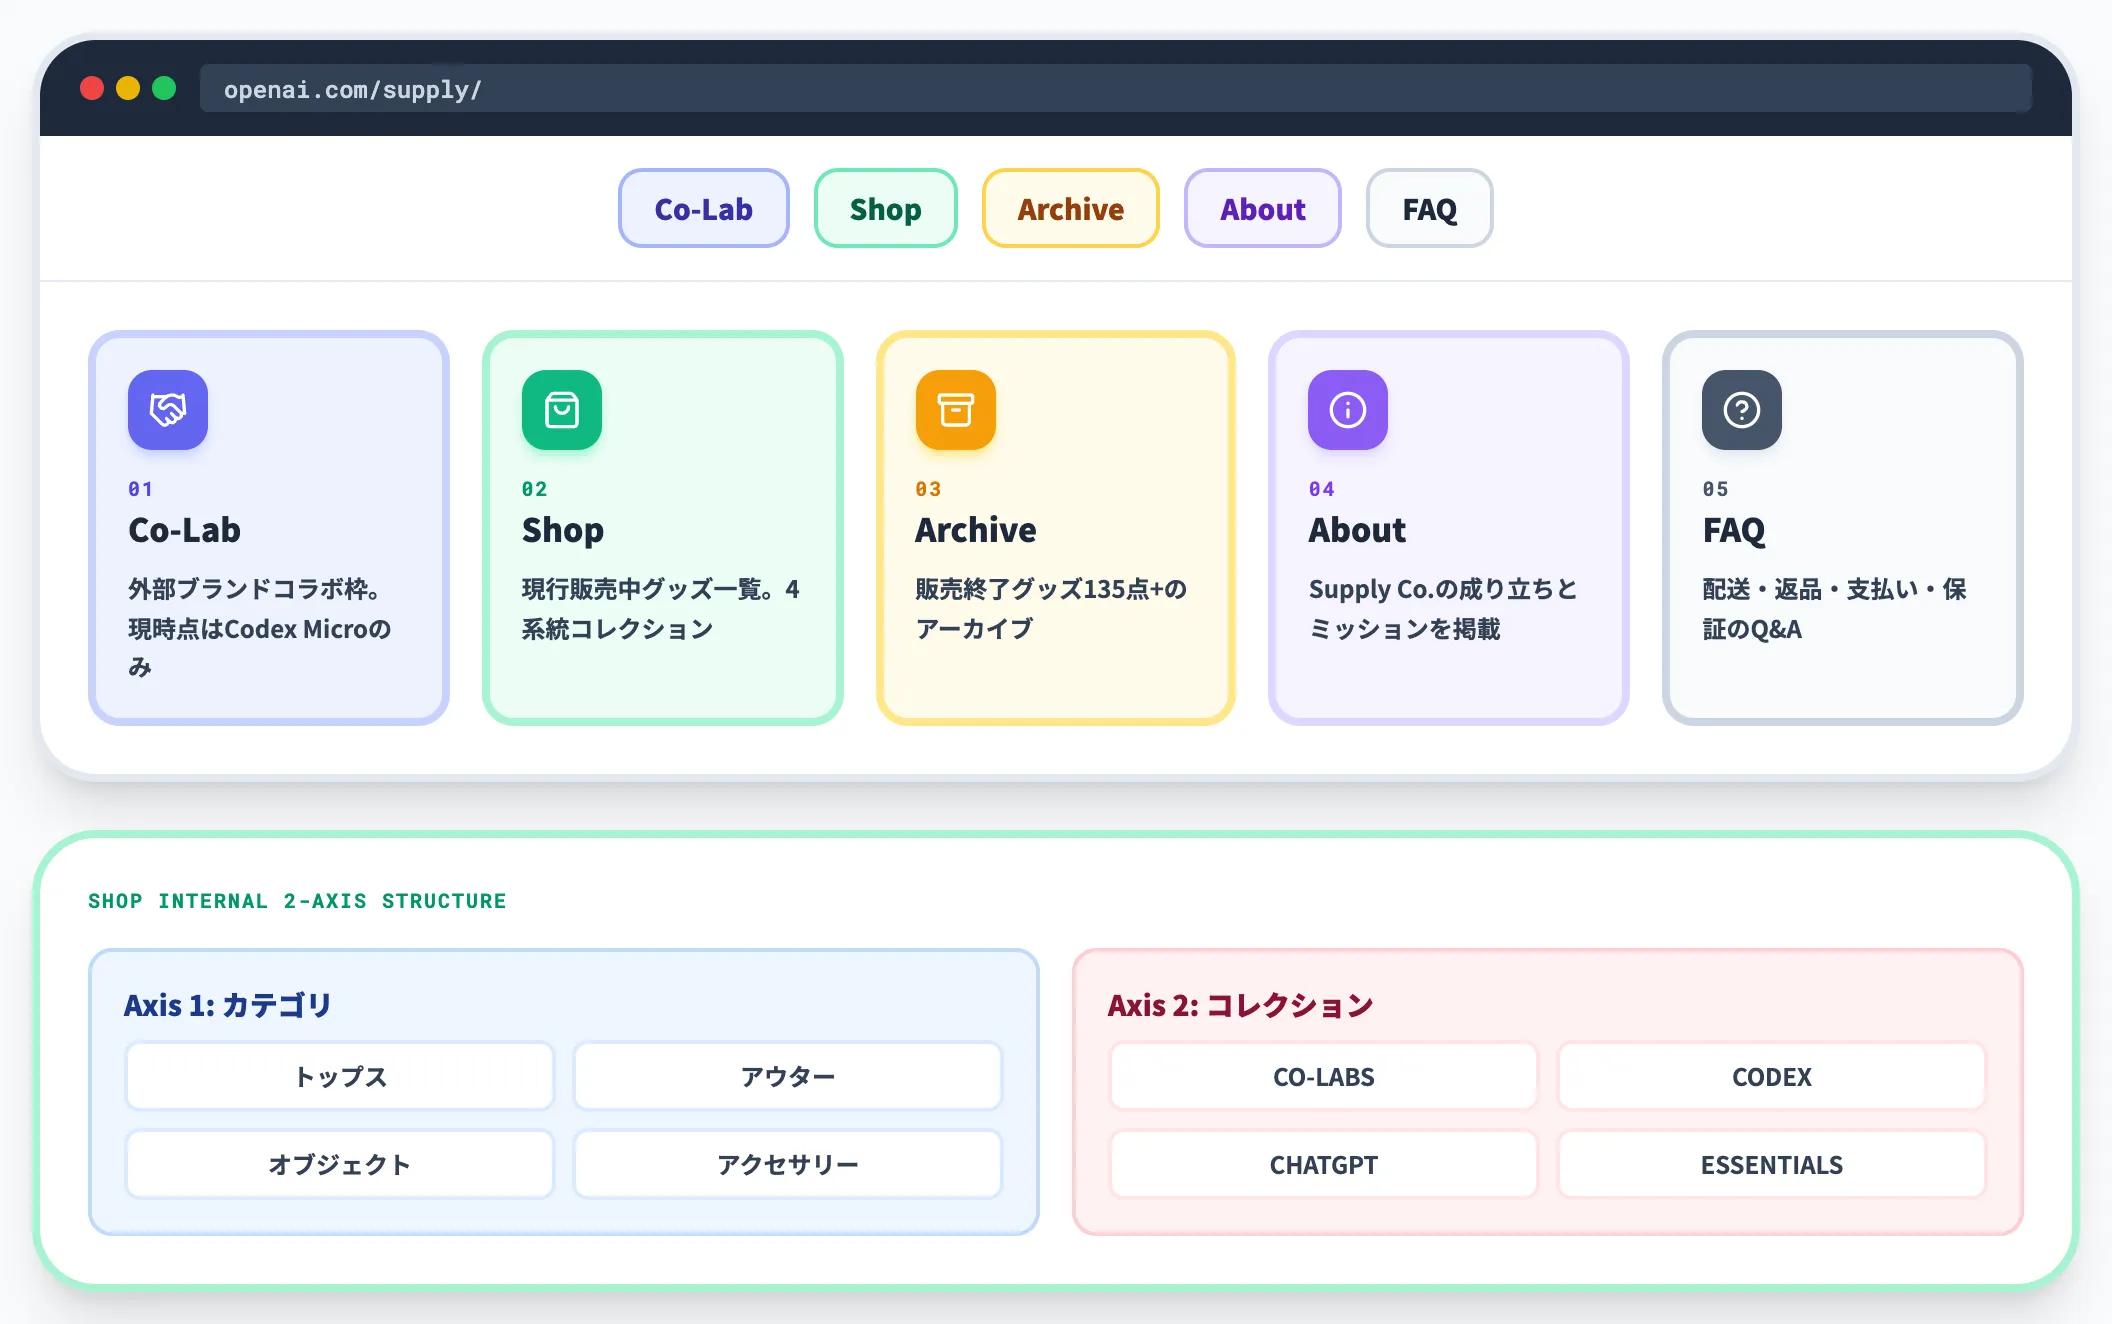Image resolution: width=2112 pixels, height=1324 pixels.
Task: Click the card number 04
Action: click(x=1322, y=489)
